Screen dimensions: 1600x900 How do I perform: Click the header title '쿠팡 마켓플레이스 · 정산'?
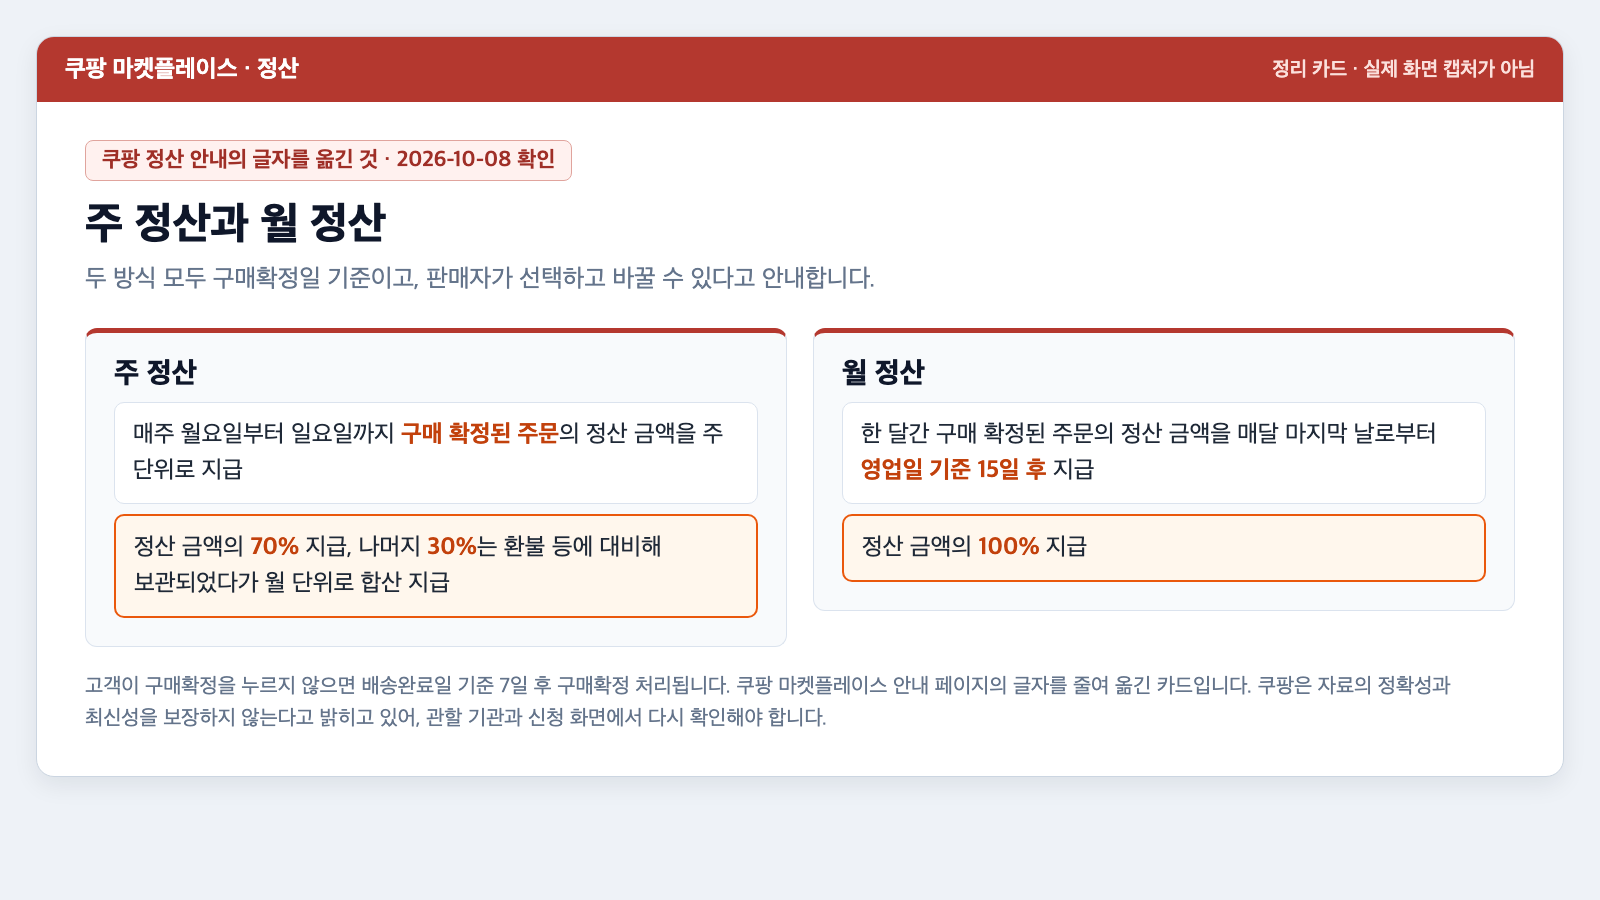181,68
